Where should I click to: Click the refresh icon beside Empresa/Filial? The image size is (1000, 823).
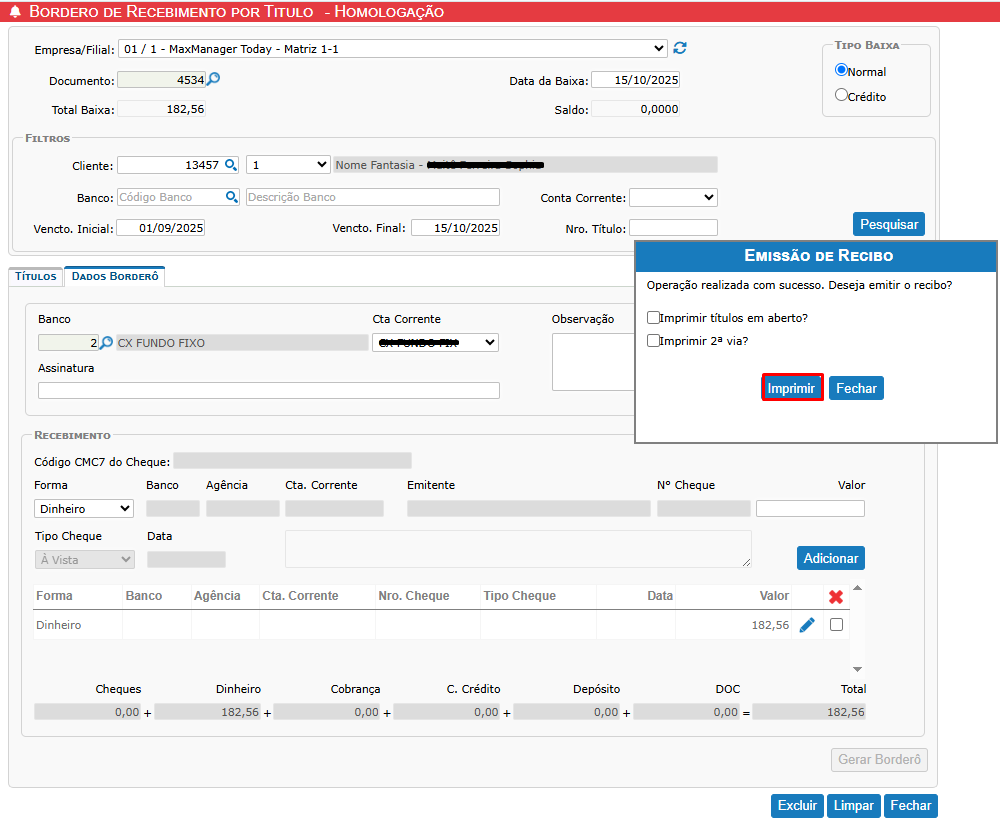point(680,48)
